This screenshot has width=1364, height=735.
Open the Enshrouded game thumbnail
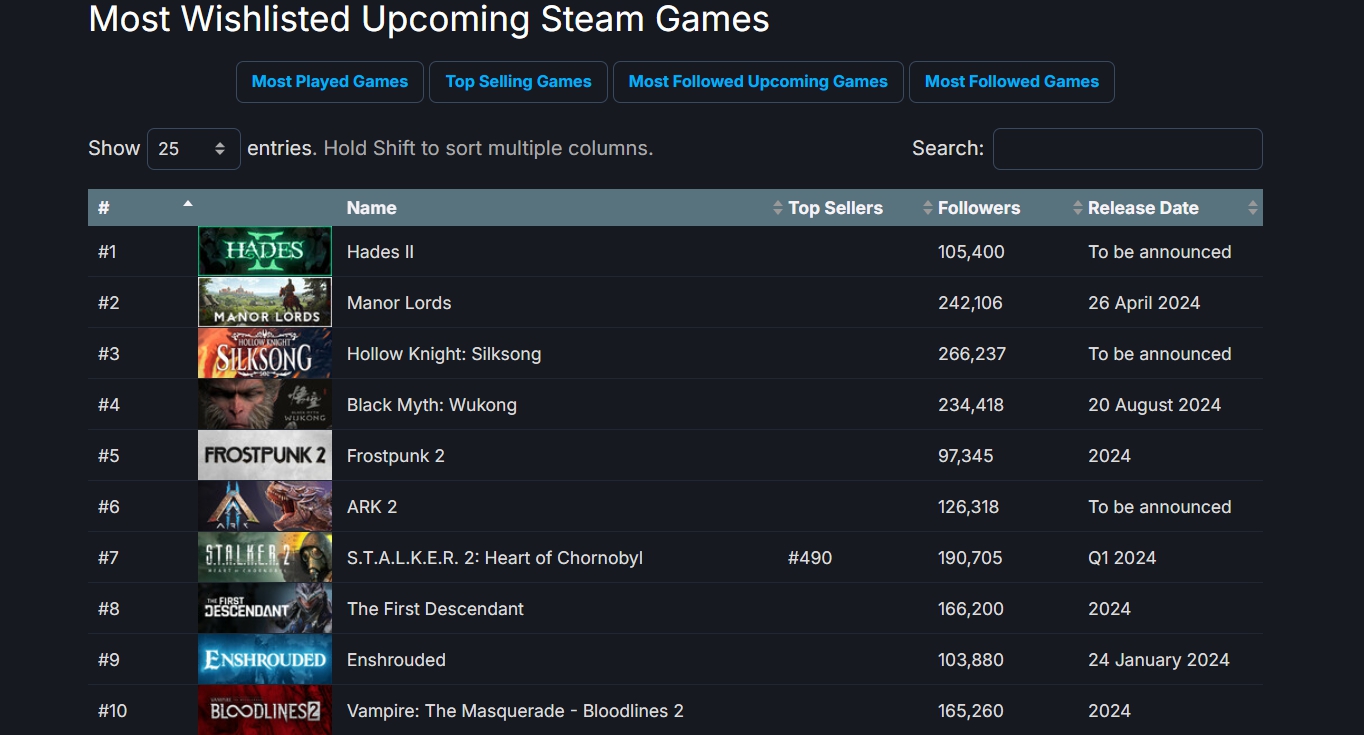pyautogui.click(x=265, y=659)
